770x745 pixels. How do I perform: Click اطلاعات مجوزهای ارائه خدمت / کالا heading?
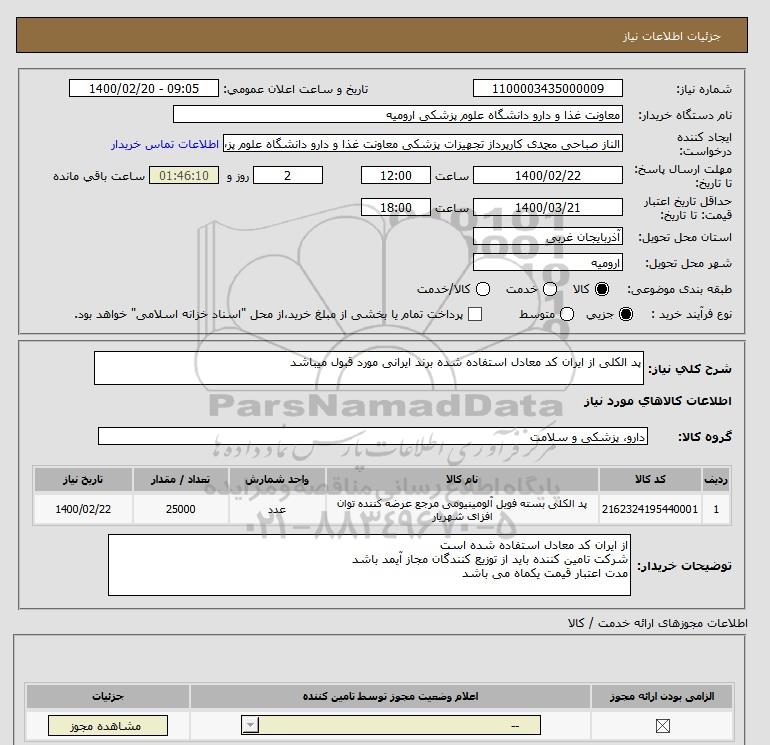click(658, 623)
